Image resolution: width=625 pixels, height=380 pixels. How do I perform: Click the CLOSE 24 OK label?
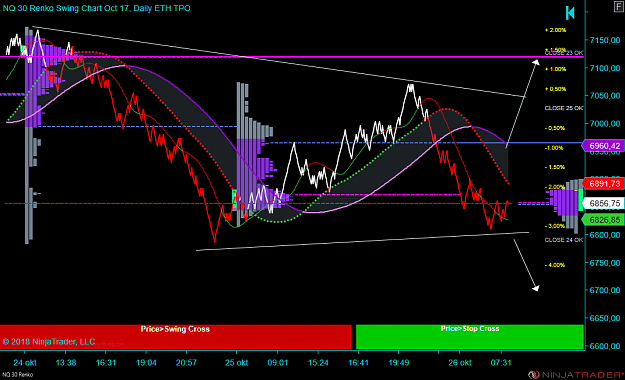click(564, 240)
